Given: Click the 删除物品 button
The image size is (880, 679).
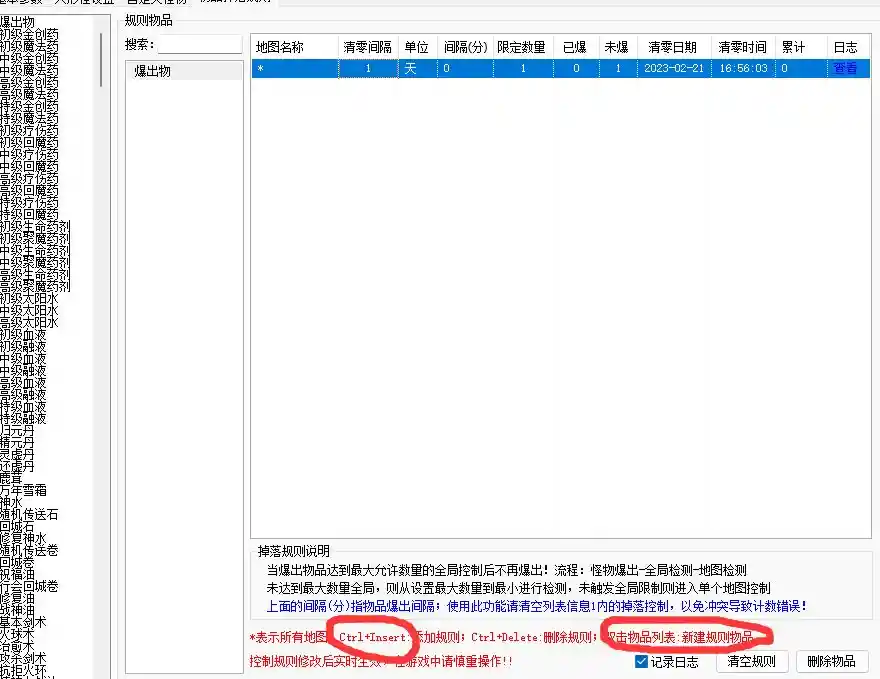Looking at the screenshot, I should 832,662.
